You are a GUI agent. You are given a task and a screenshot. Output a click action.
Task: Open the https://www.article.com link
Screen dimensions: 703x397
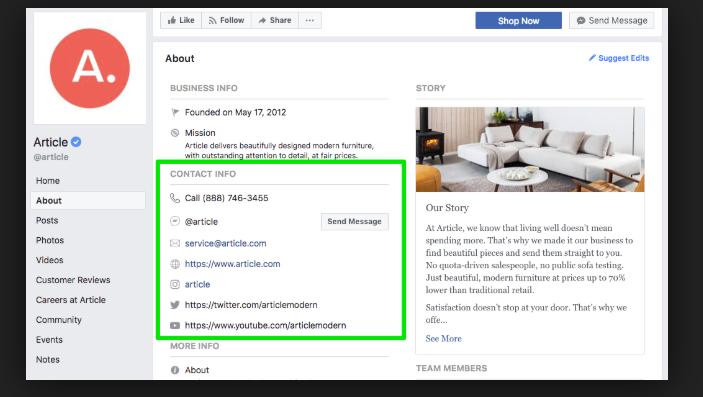tap(232, 264)
